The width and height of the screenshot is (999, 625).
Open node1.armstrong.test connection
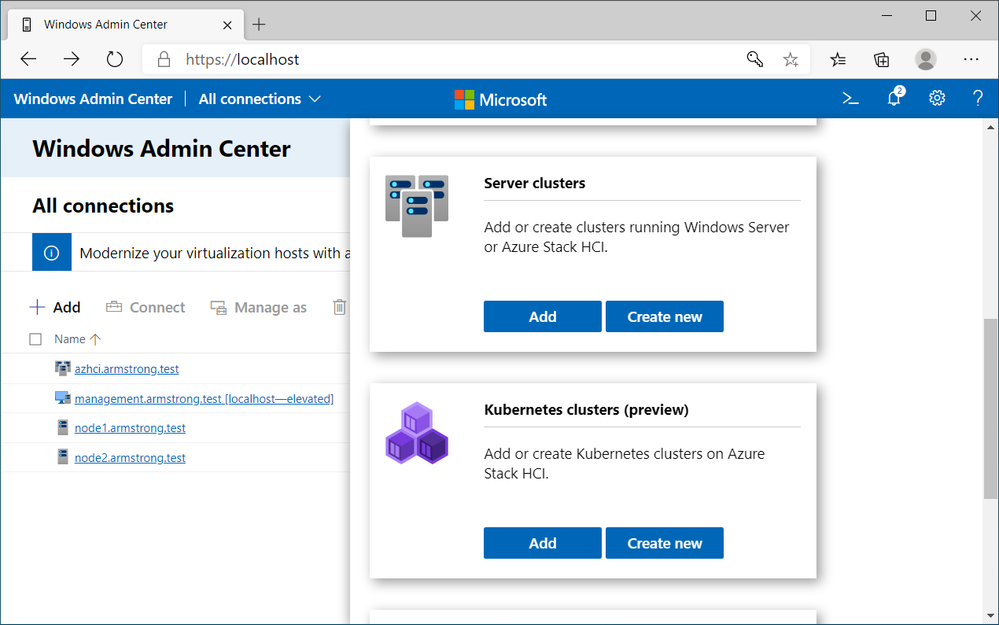coord(130,428)
